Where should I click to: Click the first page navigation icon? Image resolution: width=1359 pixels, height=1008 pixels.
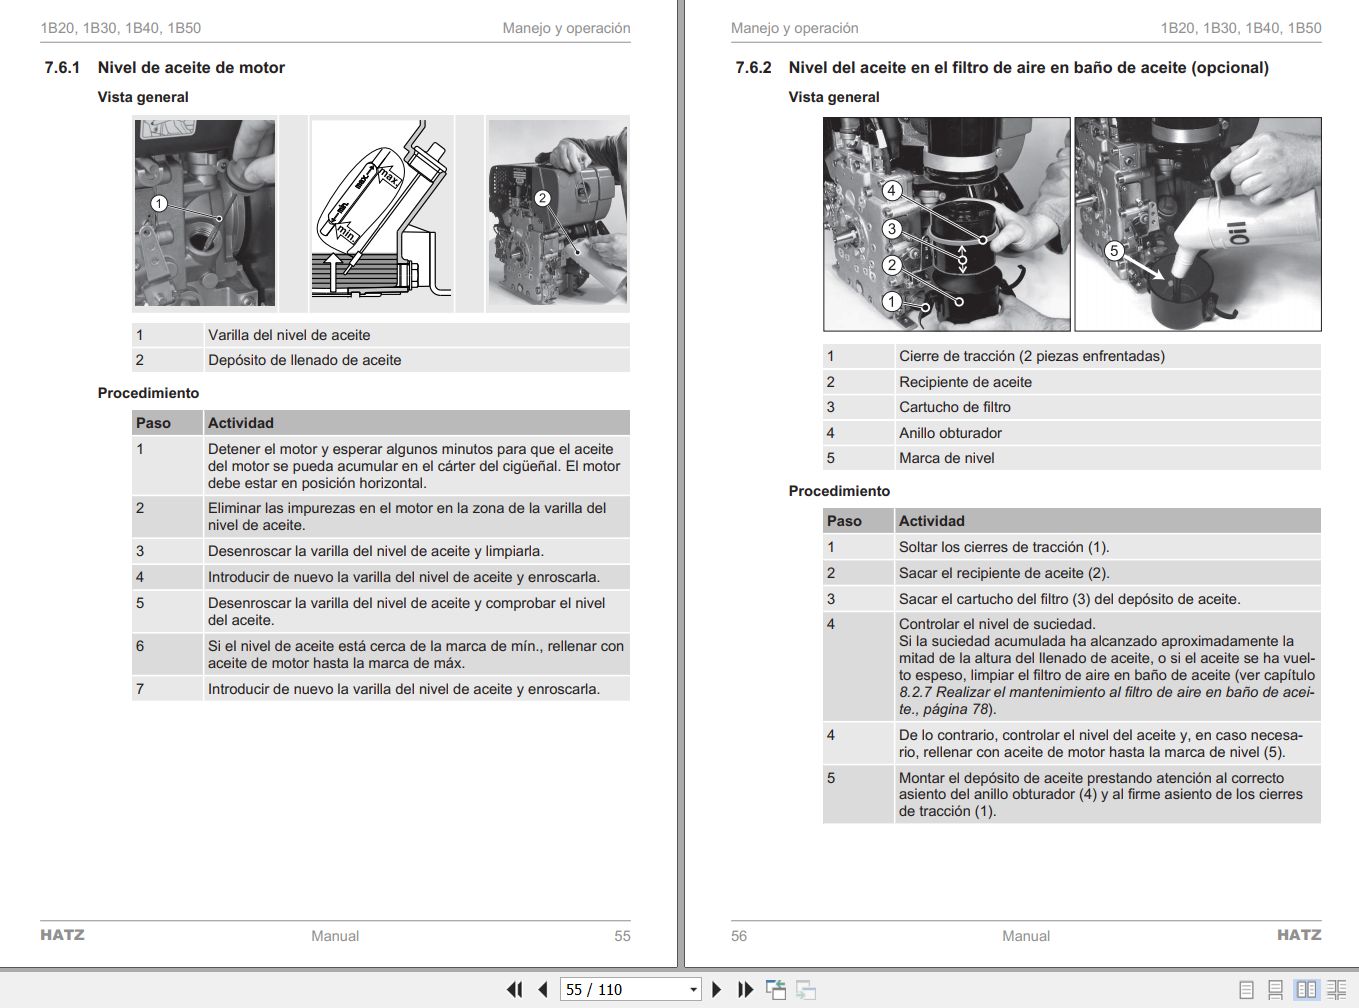[515, 989]
